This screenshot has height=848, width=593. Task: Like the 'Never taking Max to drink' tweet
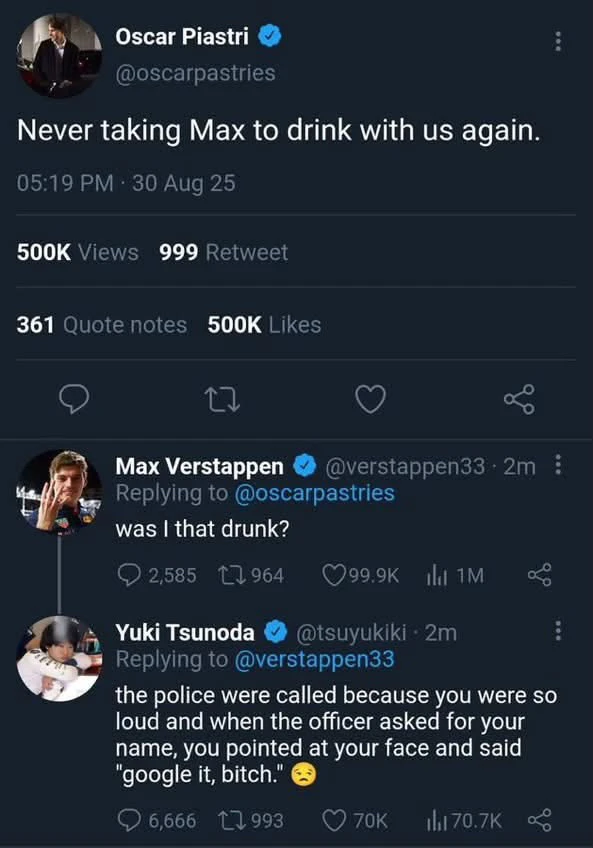(371, 399)
